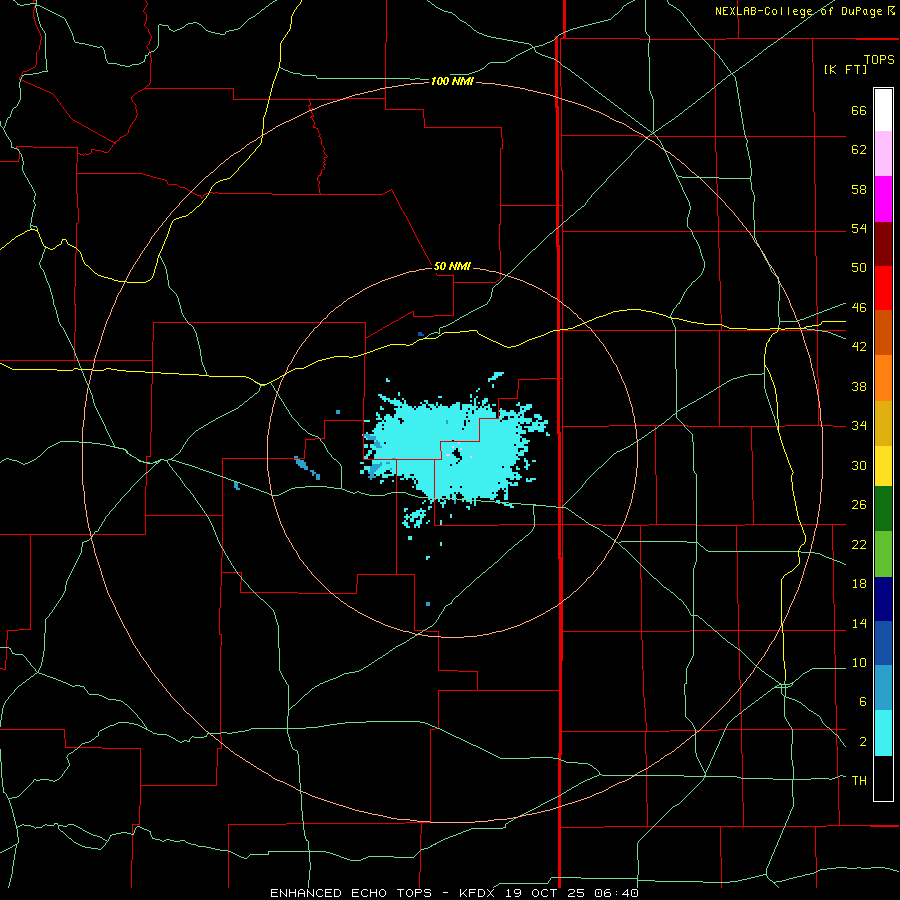This screenshot has width=900, height=900.
Task: Click the orange 42 kft legend swatch
Action: (x=883, y=378)
